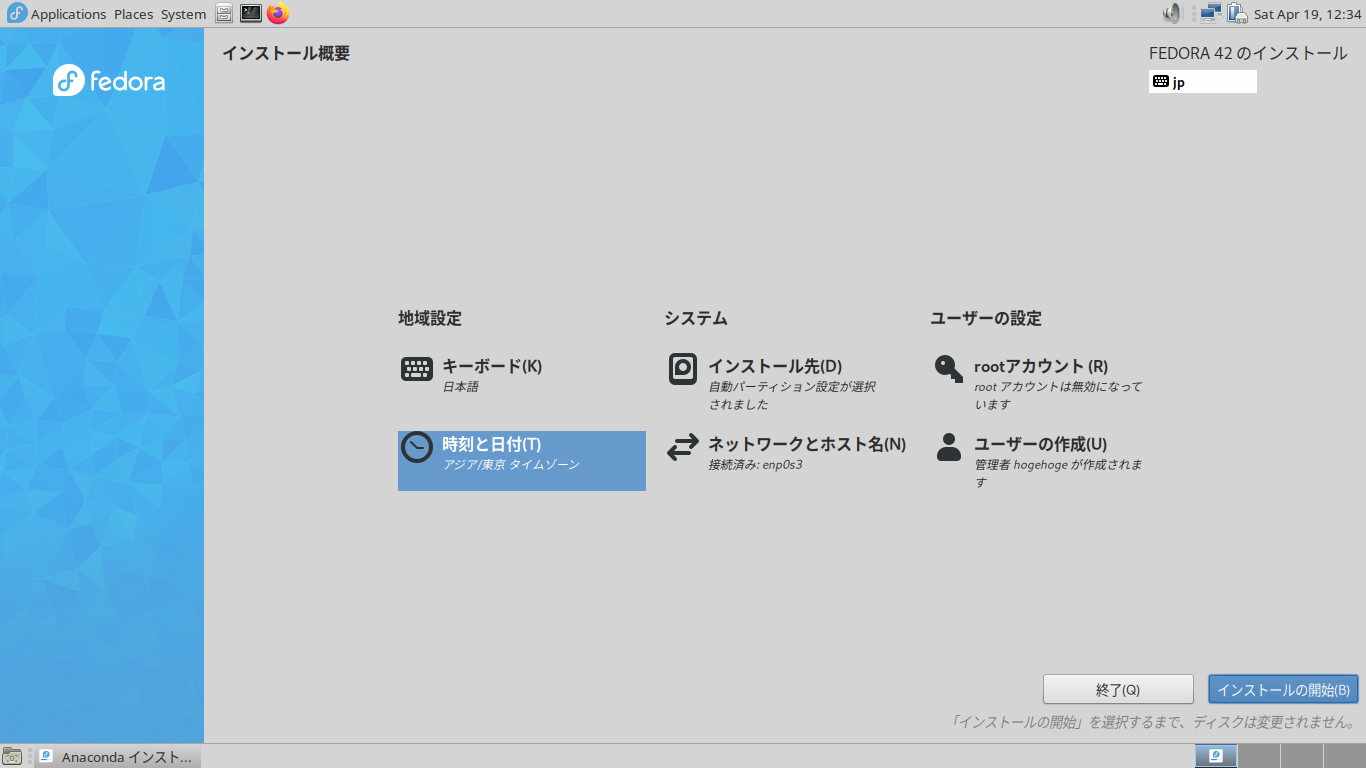Launch the terminal from the top panel

point(251,14)
